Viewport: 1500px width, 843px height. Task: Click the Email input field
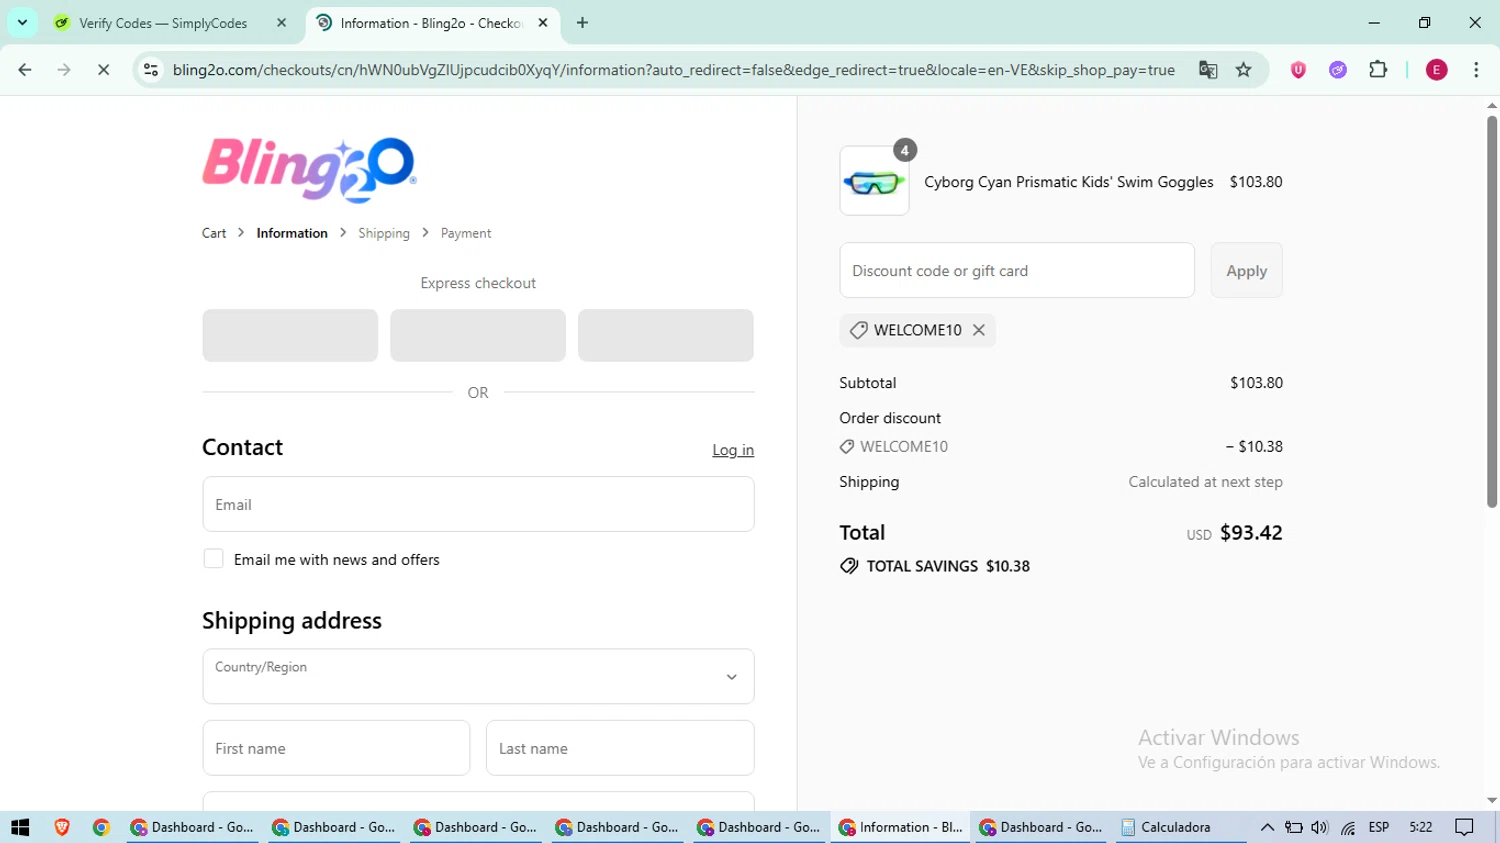point(478,504)
